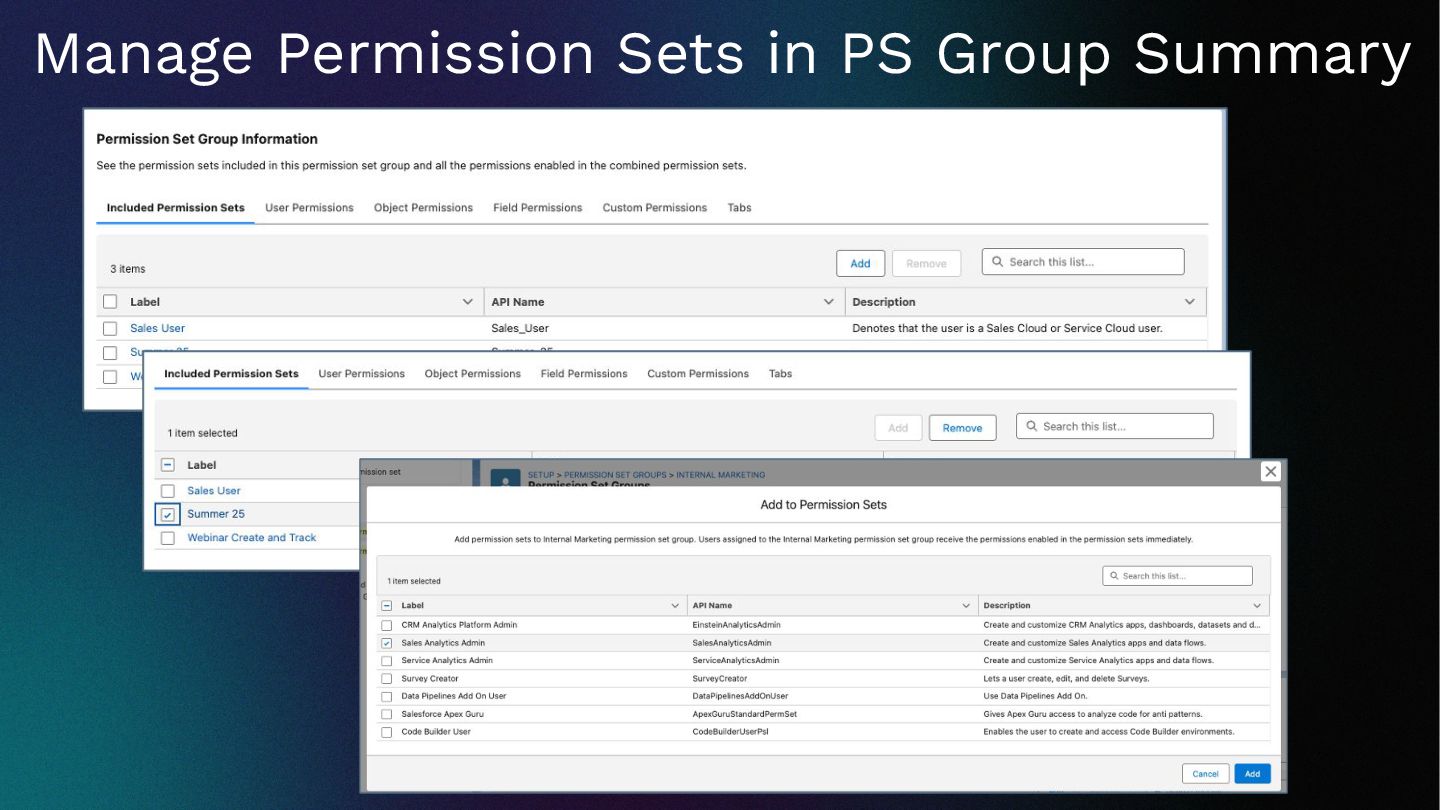Click the Sales_User API name cell
1440x810 pixels.
(520, 328)
